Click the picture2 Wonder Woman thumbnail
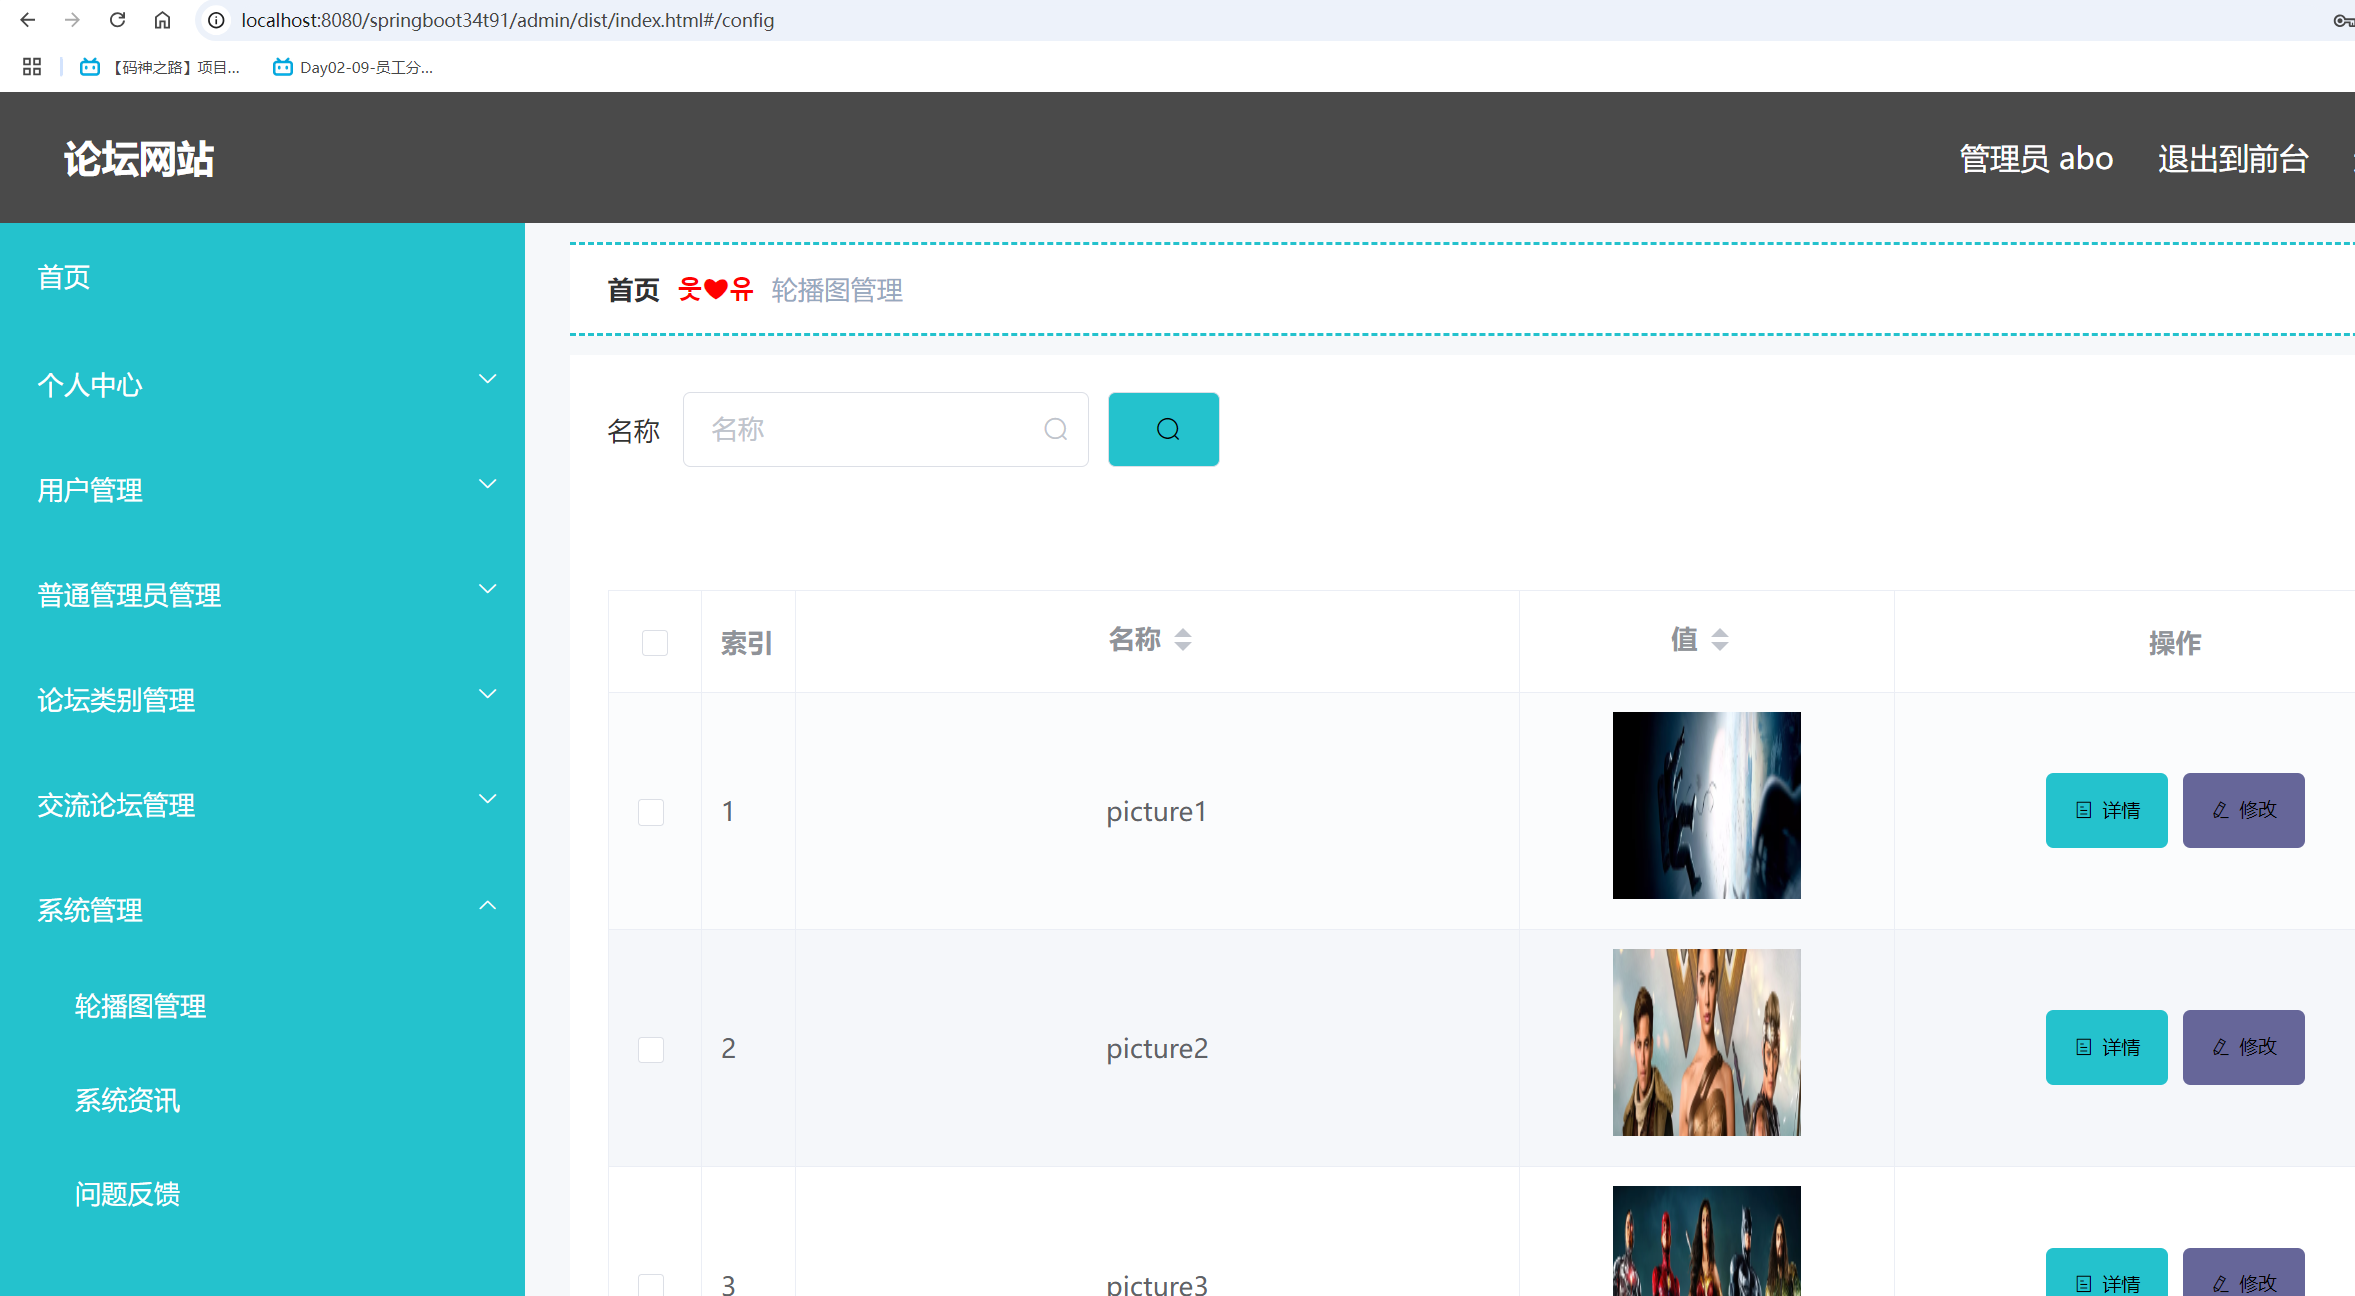The image size is (2355, 1296). tap(1706, 1042)
